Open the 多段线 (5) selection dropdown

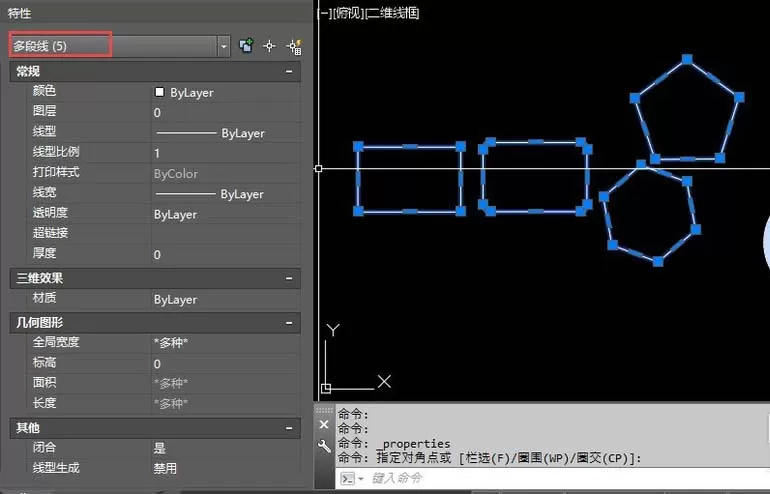tap(223, 46)
